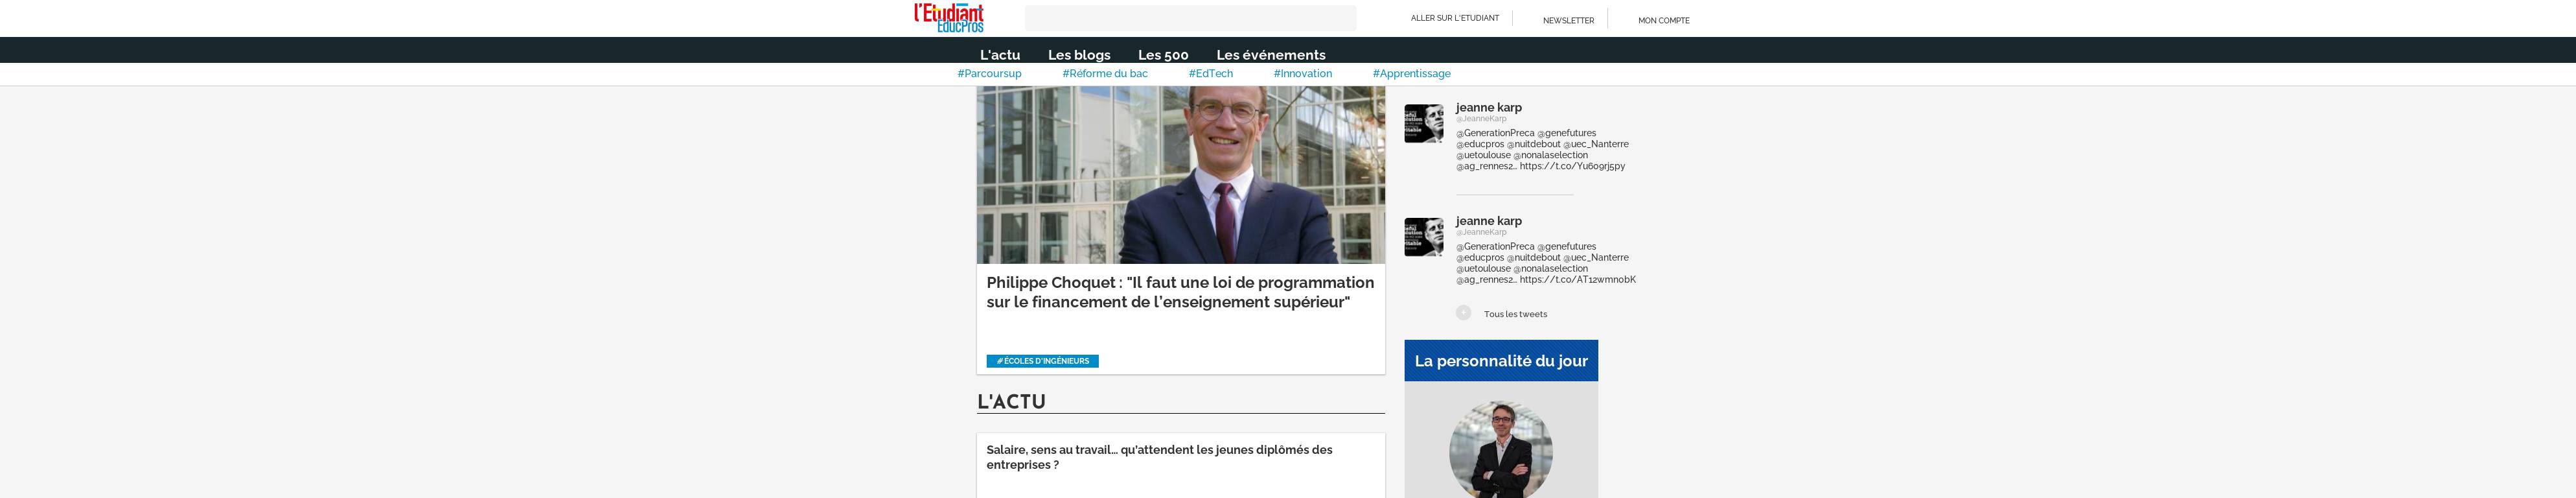The image size is (2576, 498).
Task: Open the Les événements menu item
Action: tap(1271, 55)
